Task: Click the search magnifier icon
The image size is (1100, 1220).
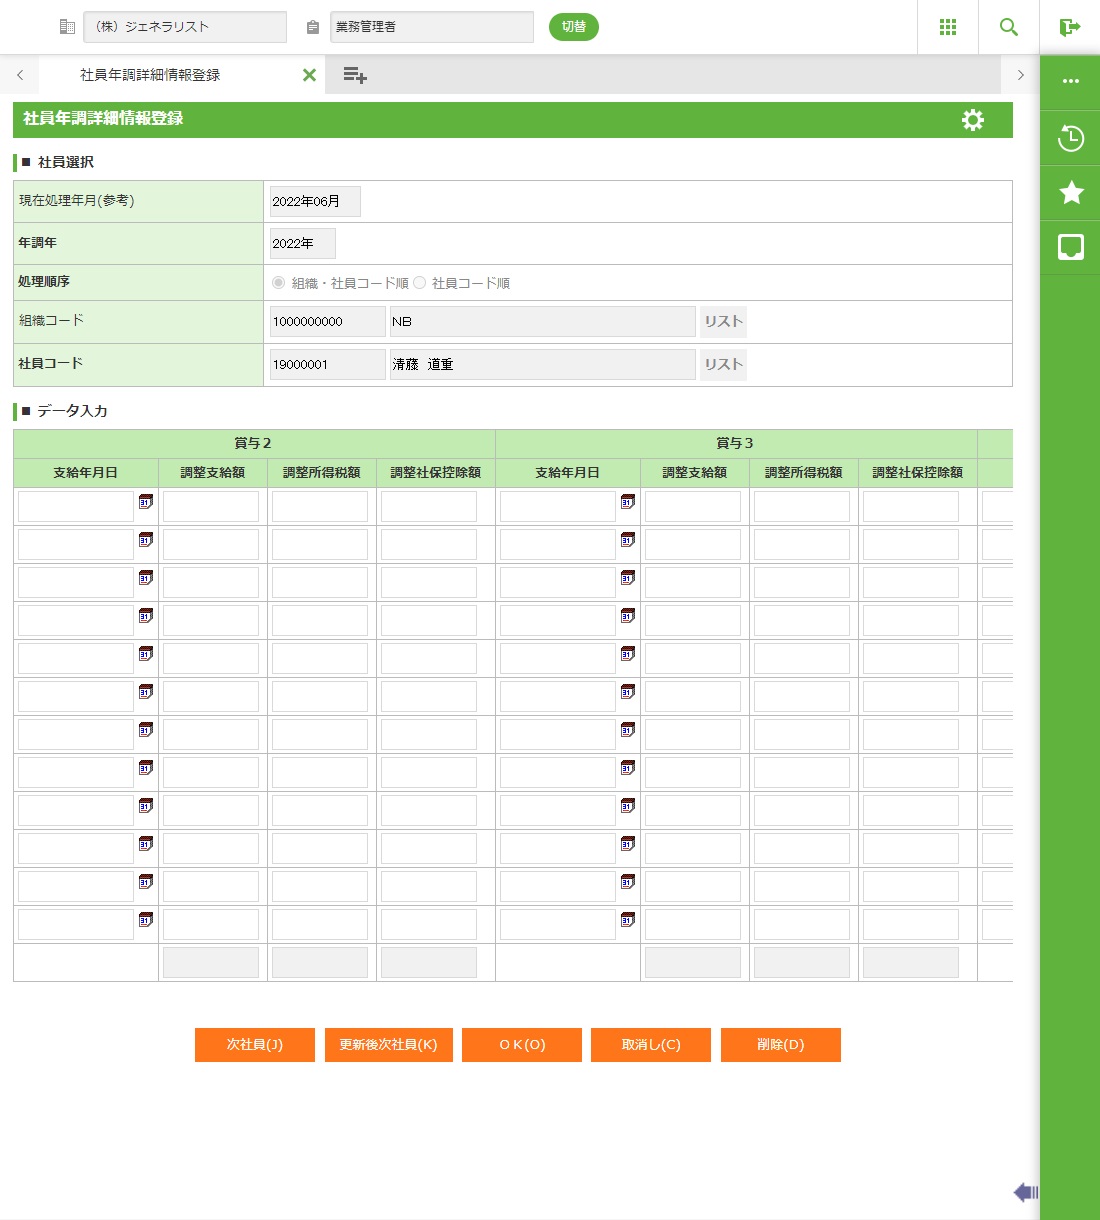Action: pyautogui.click(x=1009, y=27)
